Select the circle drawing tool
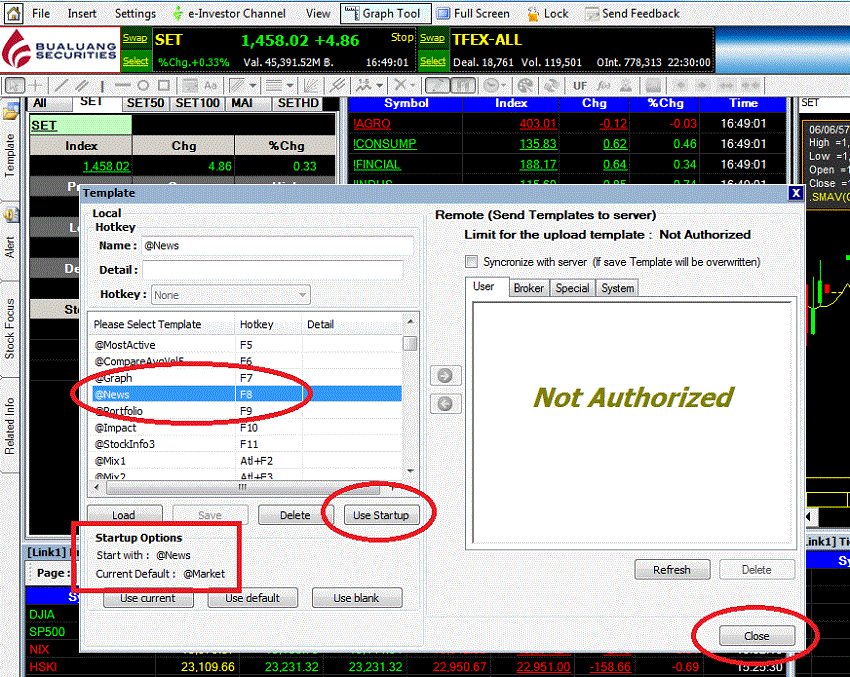 point(143,86)
